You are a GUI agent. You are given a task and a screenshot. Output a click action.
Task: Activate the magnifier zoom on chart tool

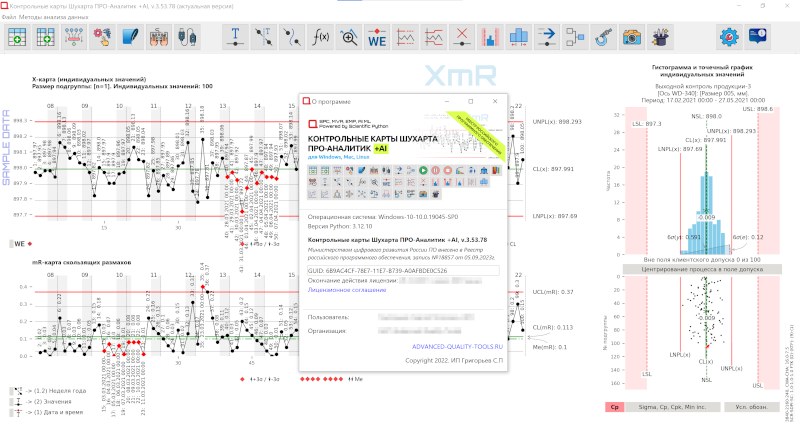[x=349, y=37]
